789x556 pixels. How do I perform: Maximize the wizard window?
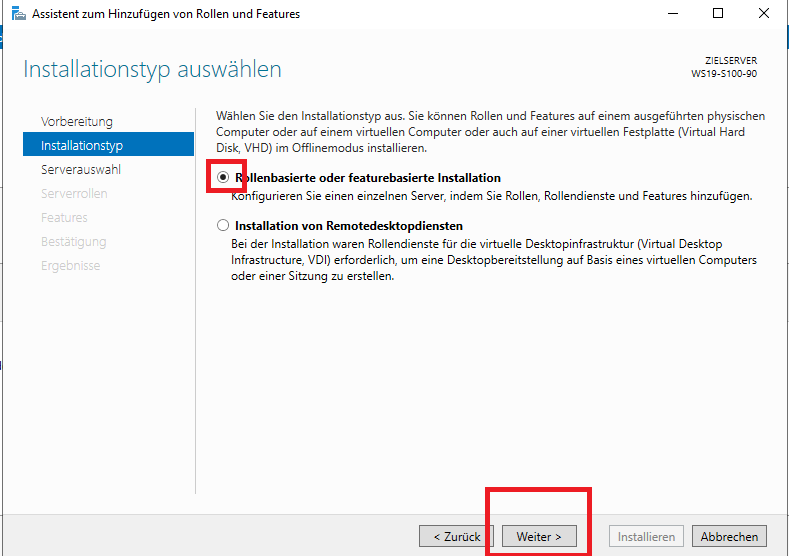coord(718,14)
